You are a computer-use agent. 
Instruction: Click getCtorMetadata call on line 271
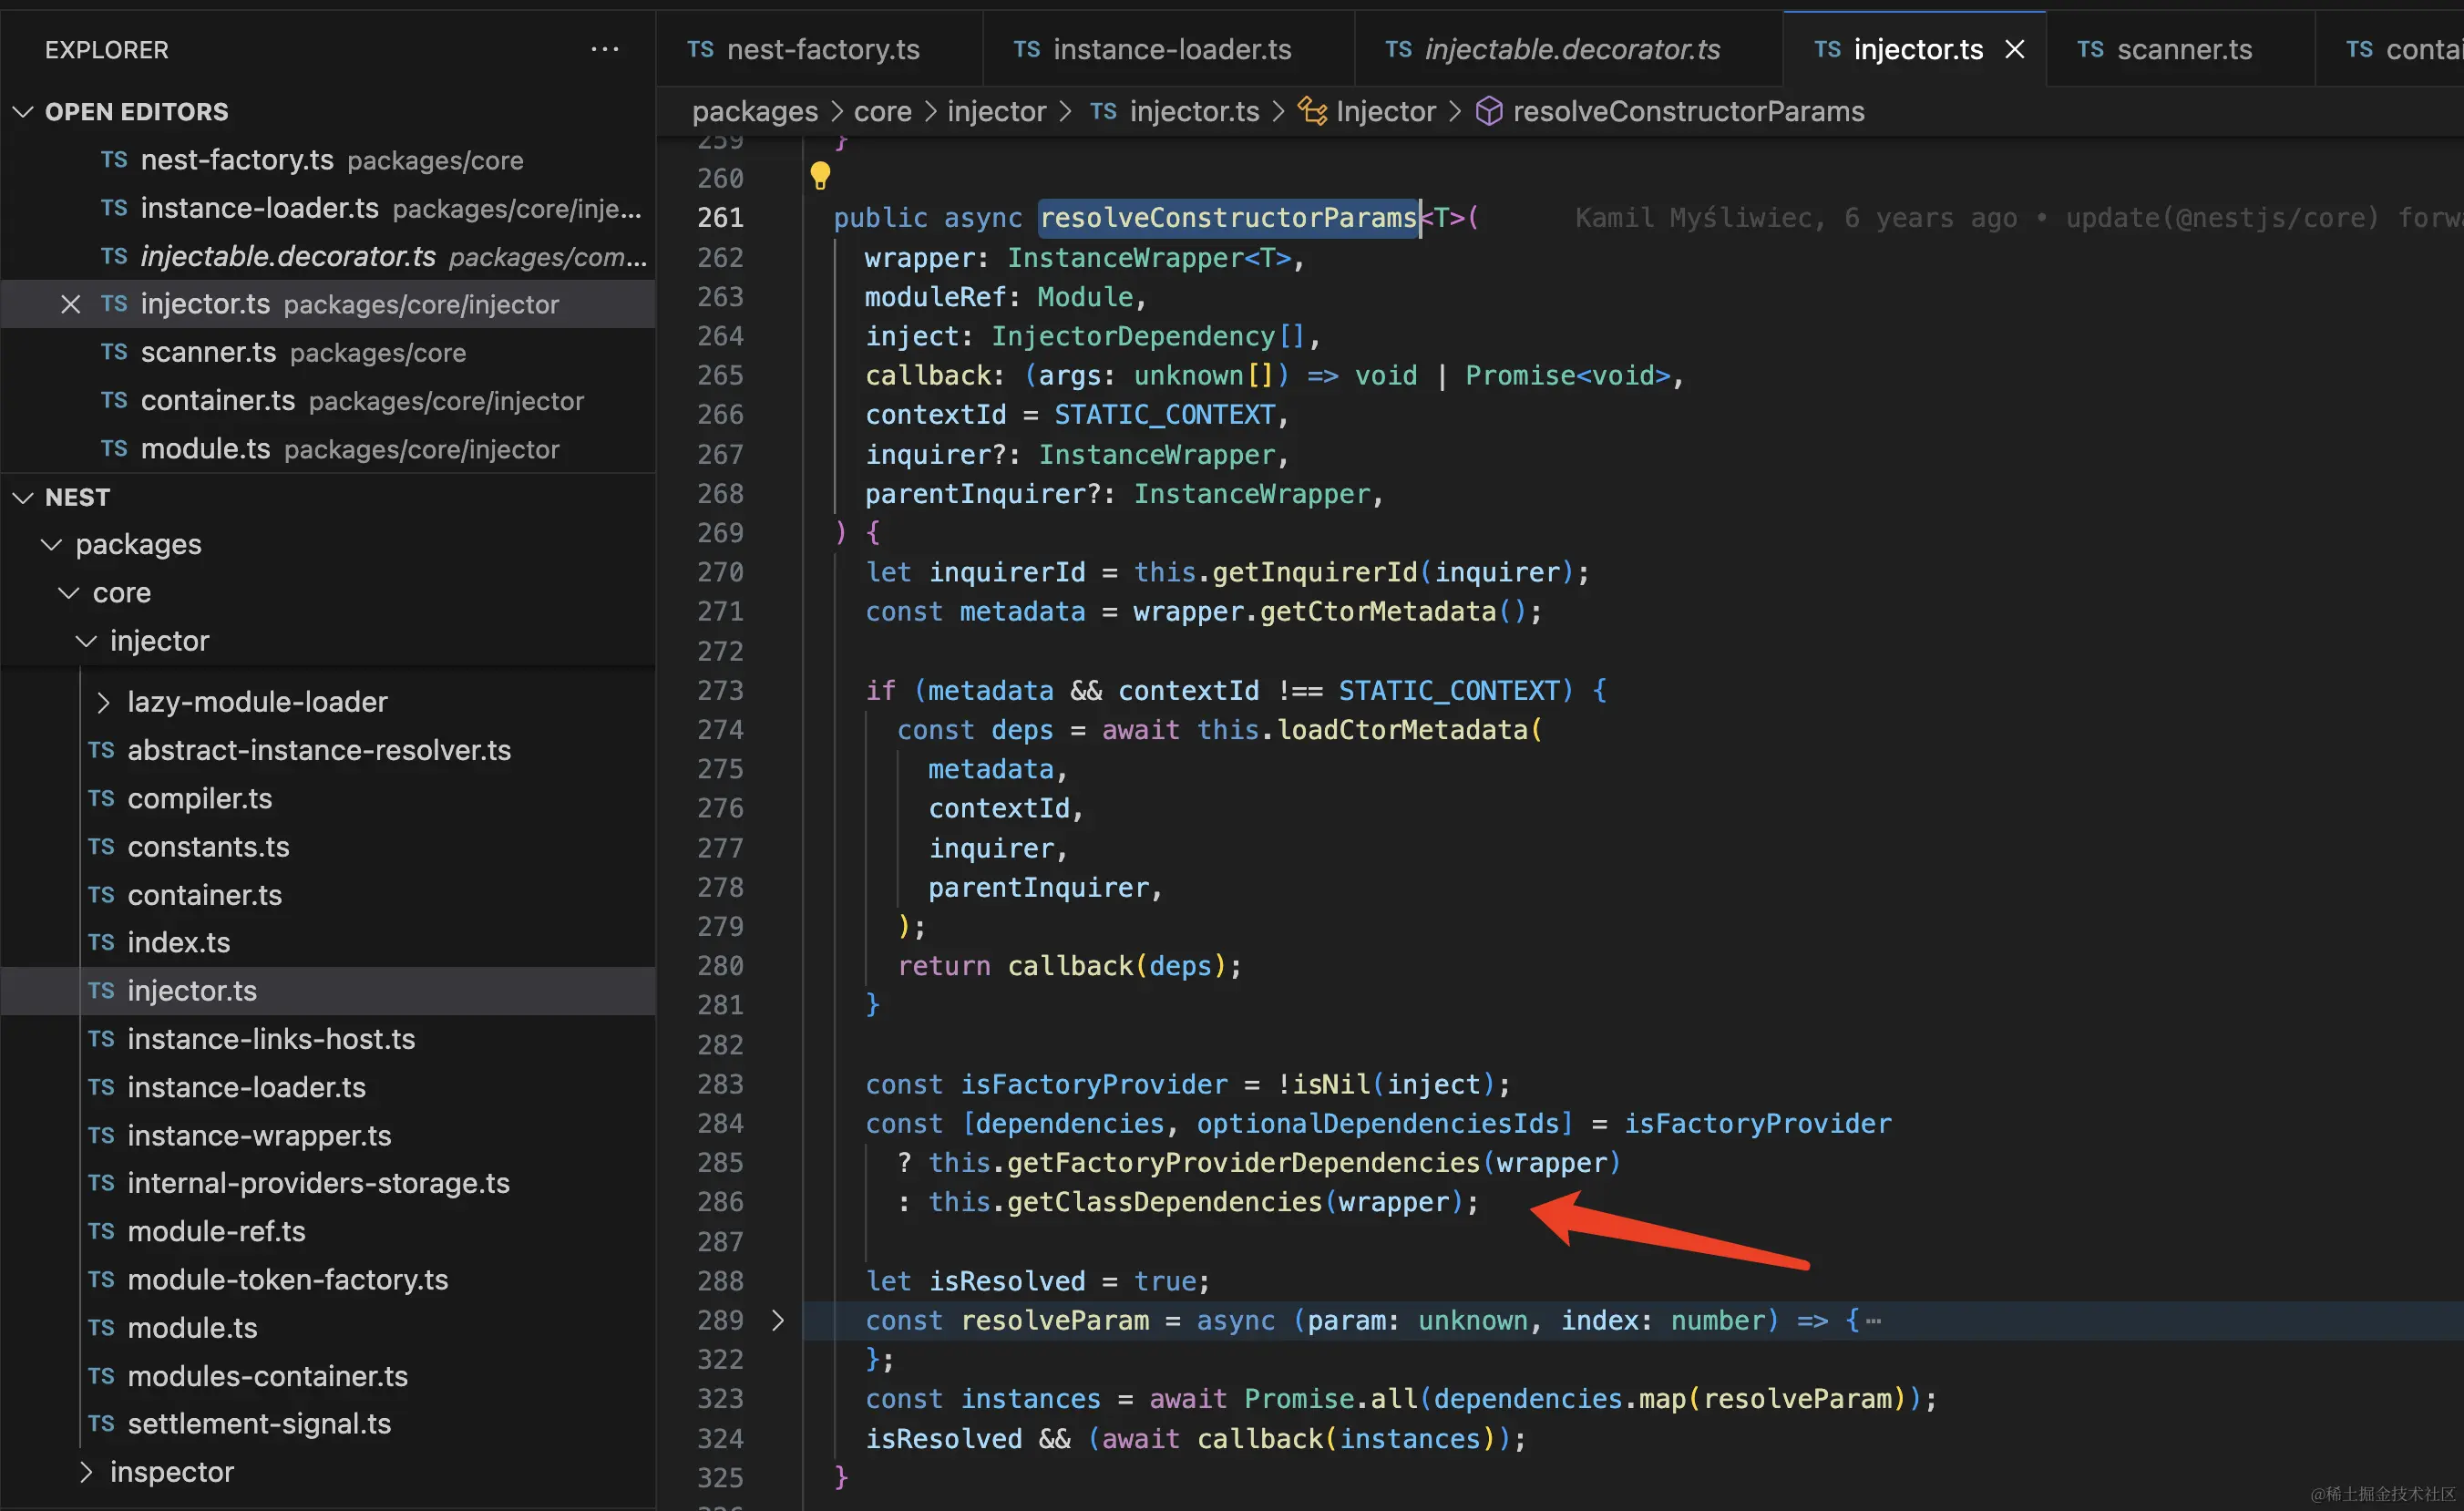click(1377, 611)
